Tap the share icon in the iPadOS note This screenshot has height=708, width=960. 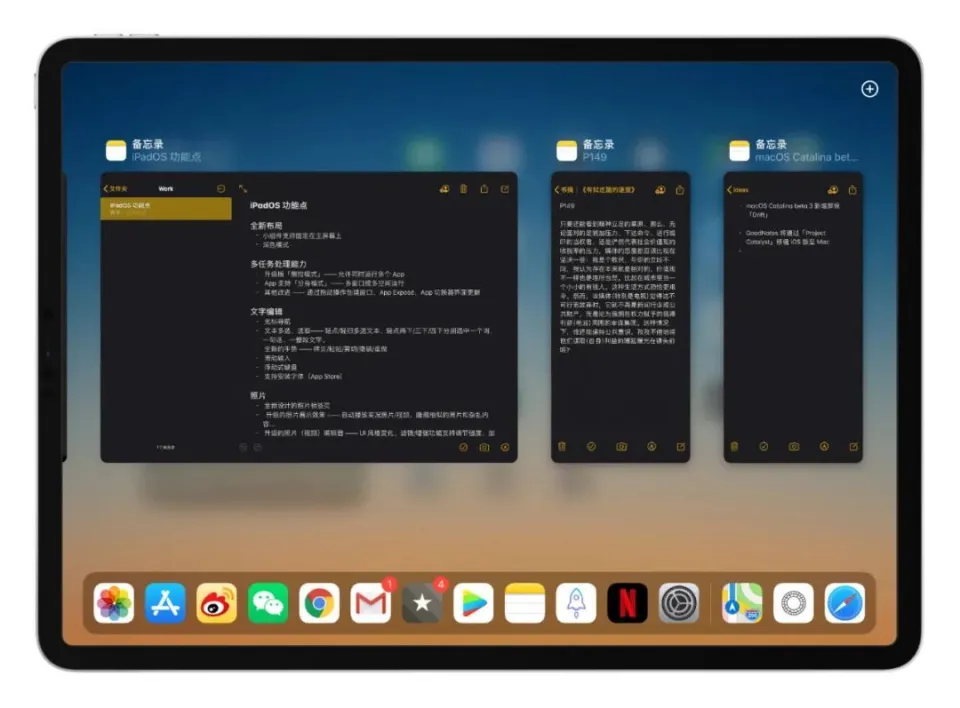click(x=484, y=189)
